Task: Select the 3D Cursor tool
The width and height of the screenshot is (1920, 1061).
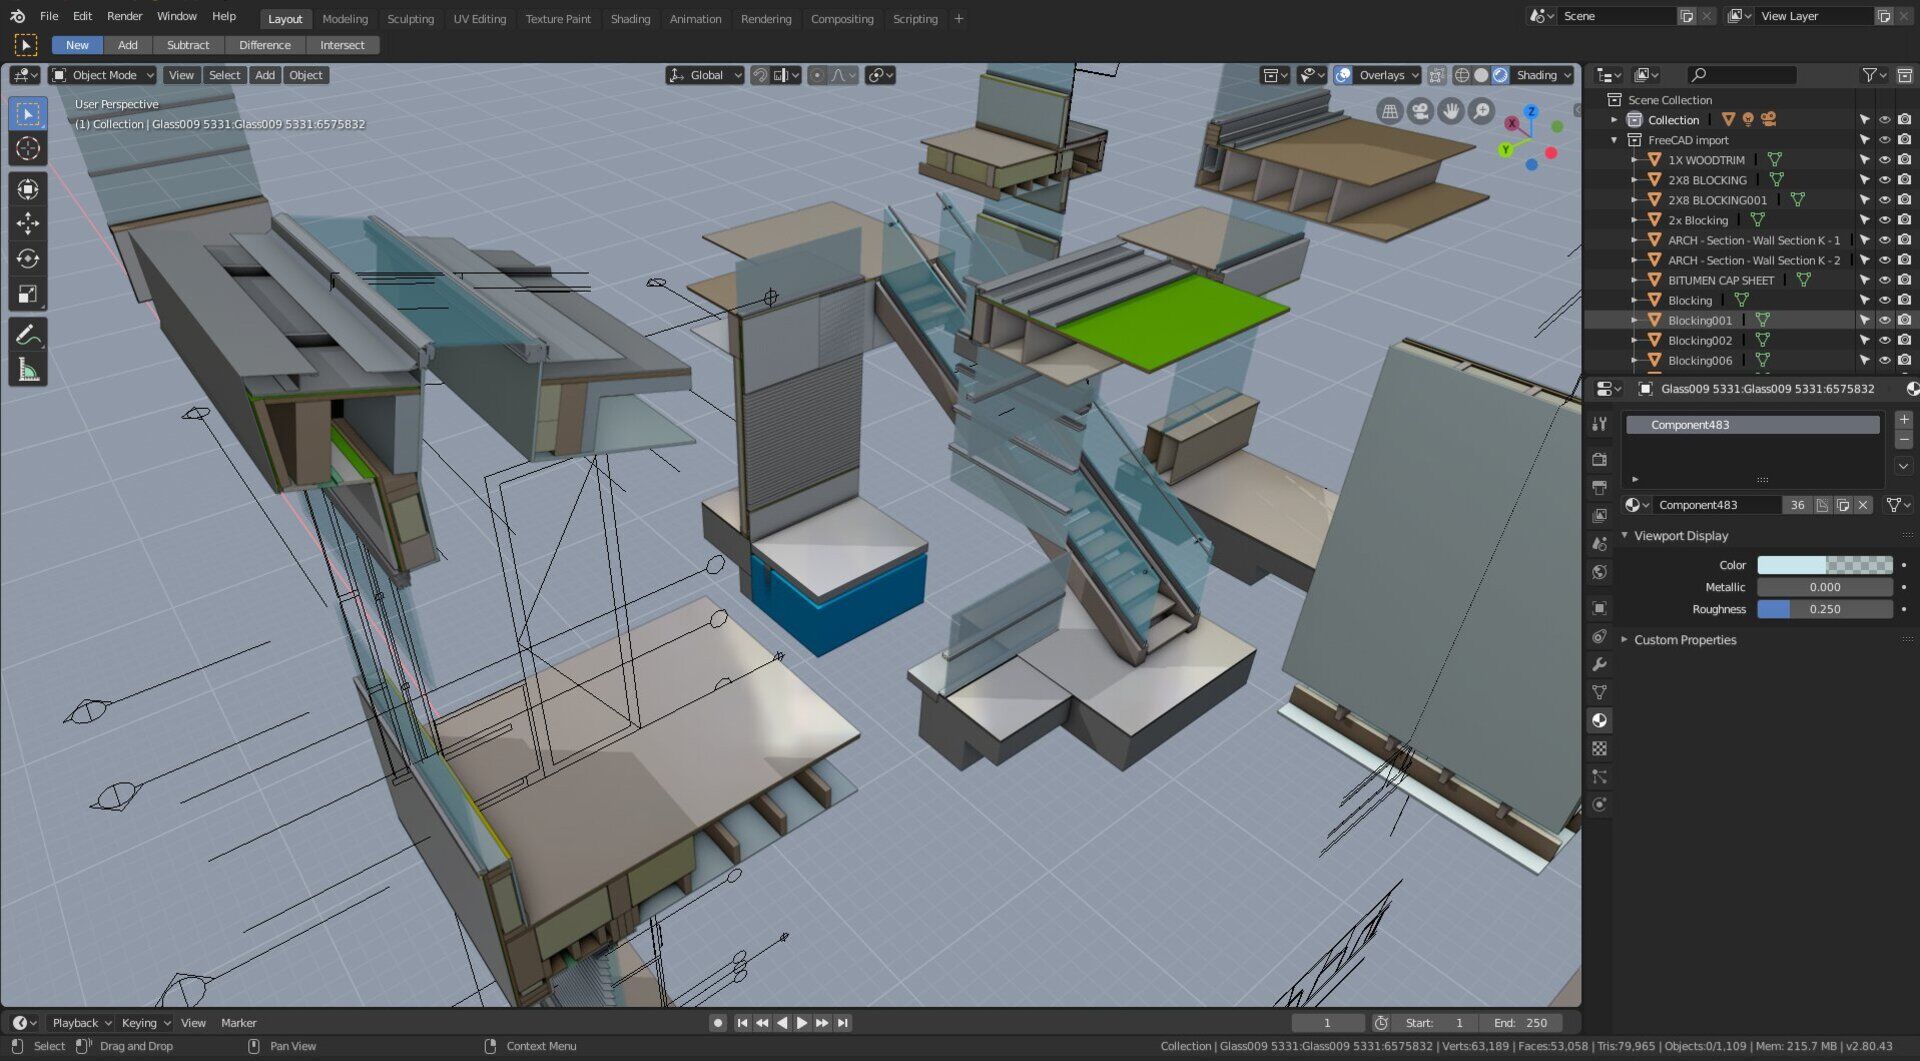Action: coord(27,146)
